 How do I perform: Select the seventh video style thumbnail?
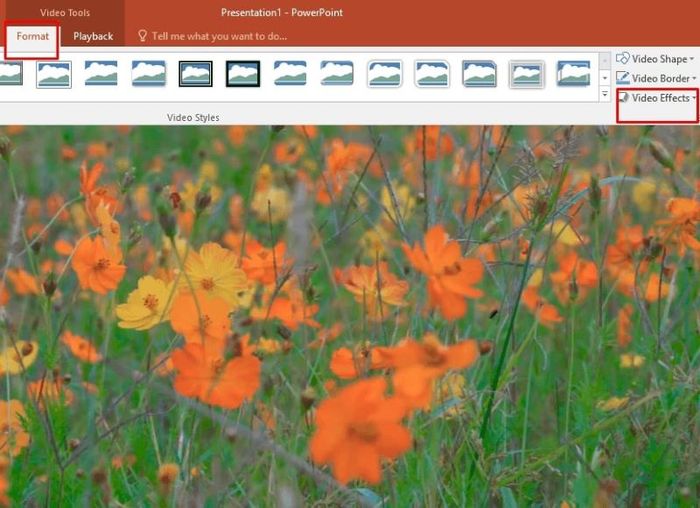(x=290, y=73)
